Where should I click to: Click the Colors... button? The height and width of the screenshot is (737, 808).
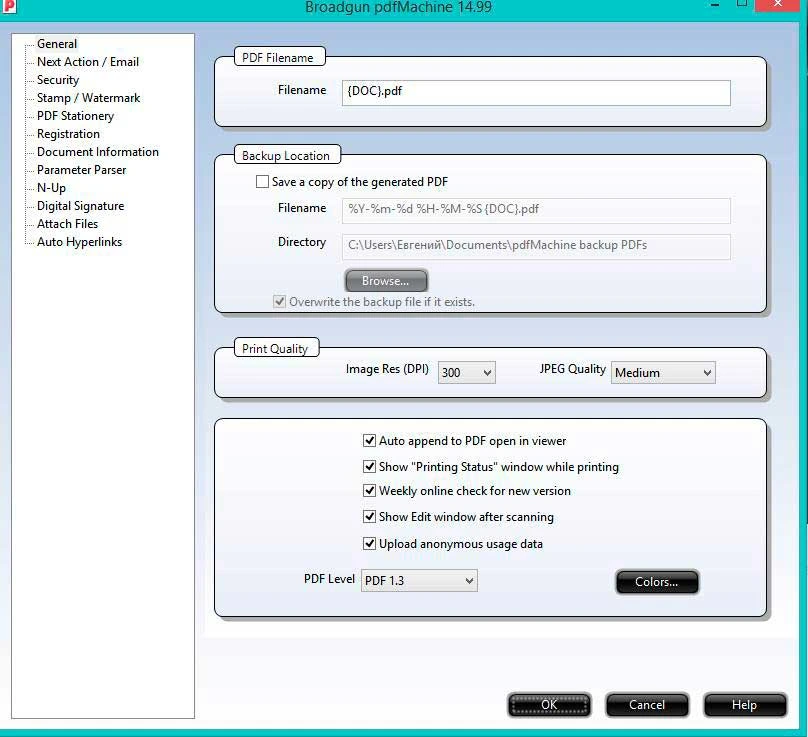click(657, 582)
